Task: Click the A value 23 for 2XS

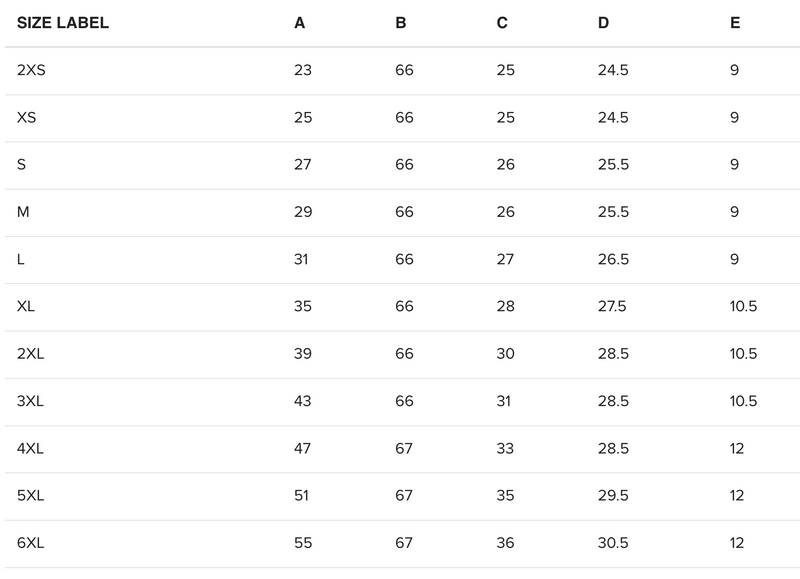Action: [304, 71]
